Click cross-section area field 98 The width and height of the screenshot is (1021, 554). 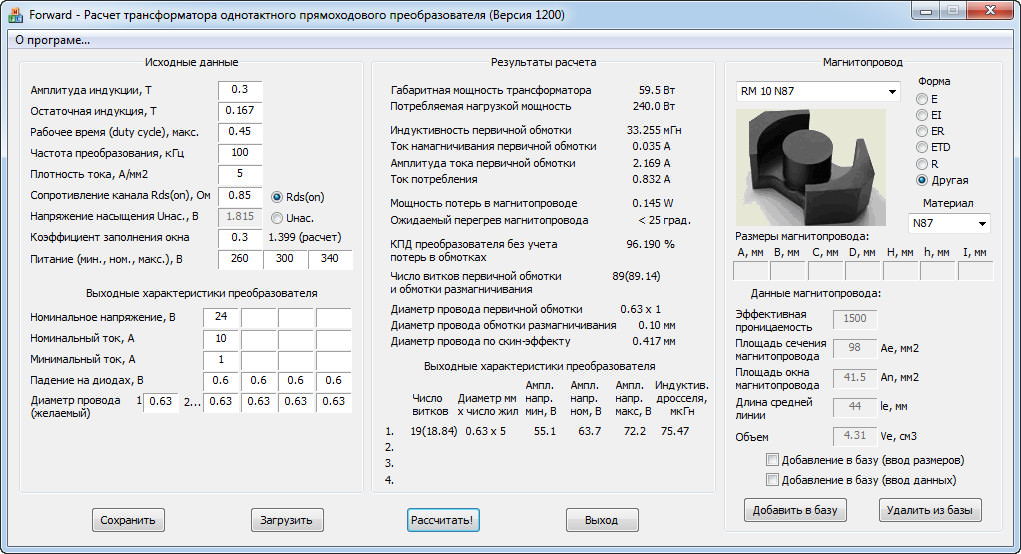click(x=855, y=348)
